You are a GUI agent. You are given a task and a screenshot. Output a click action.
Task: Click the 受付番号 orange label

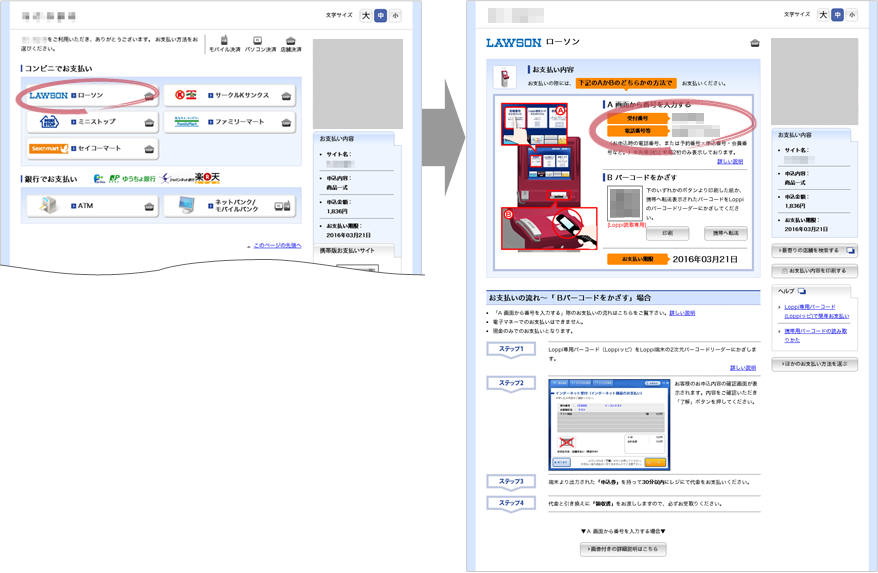pos(638,119)
